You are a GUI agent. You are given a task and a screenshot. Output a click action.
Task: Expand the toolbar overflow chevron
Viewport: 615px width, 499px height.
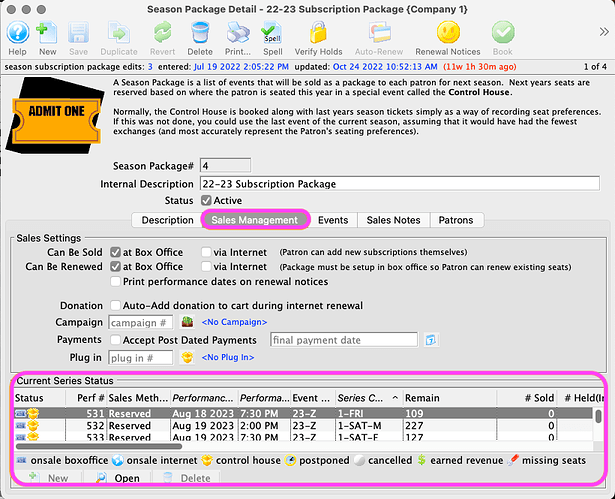pyautogui.click(x=604, y=32)
